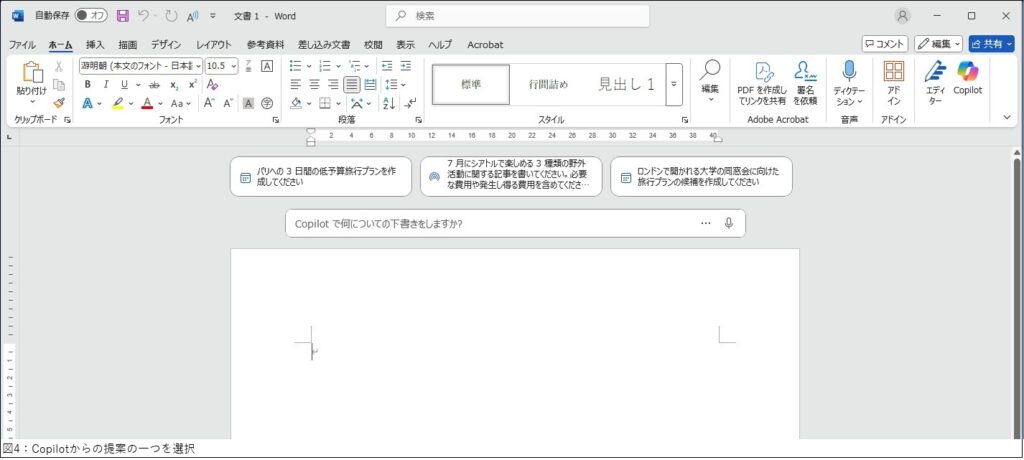Toggle the AutoSave (自動保存) switch
Image resolution: width=1024 pixels, height=460 pixels.
[91, 16]
